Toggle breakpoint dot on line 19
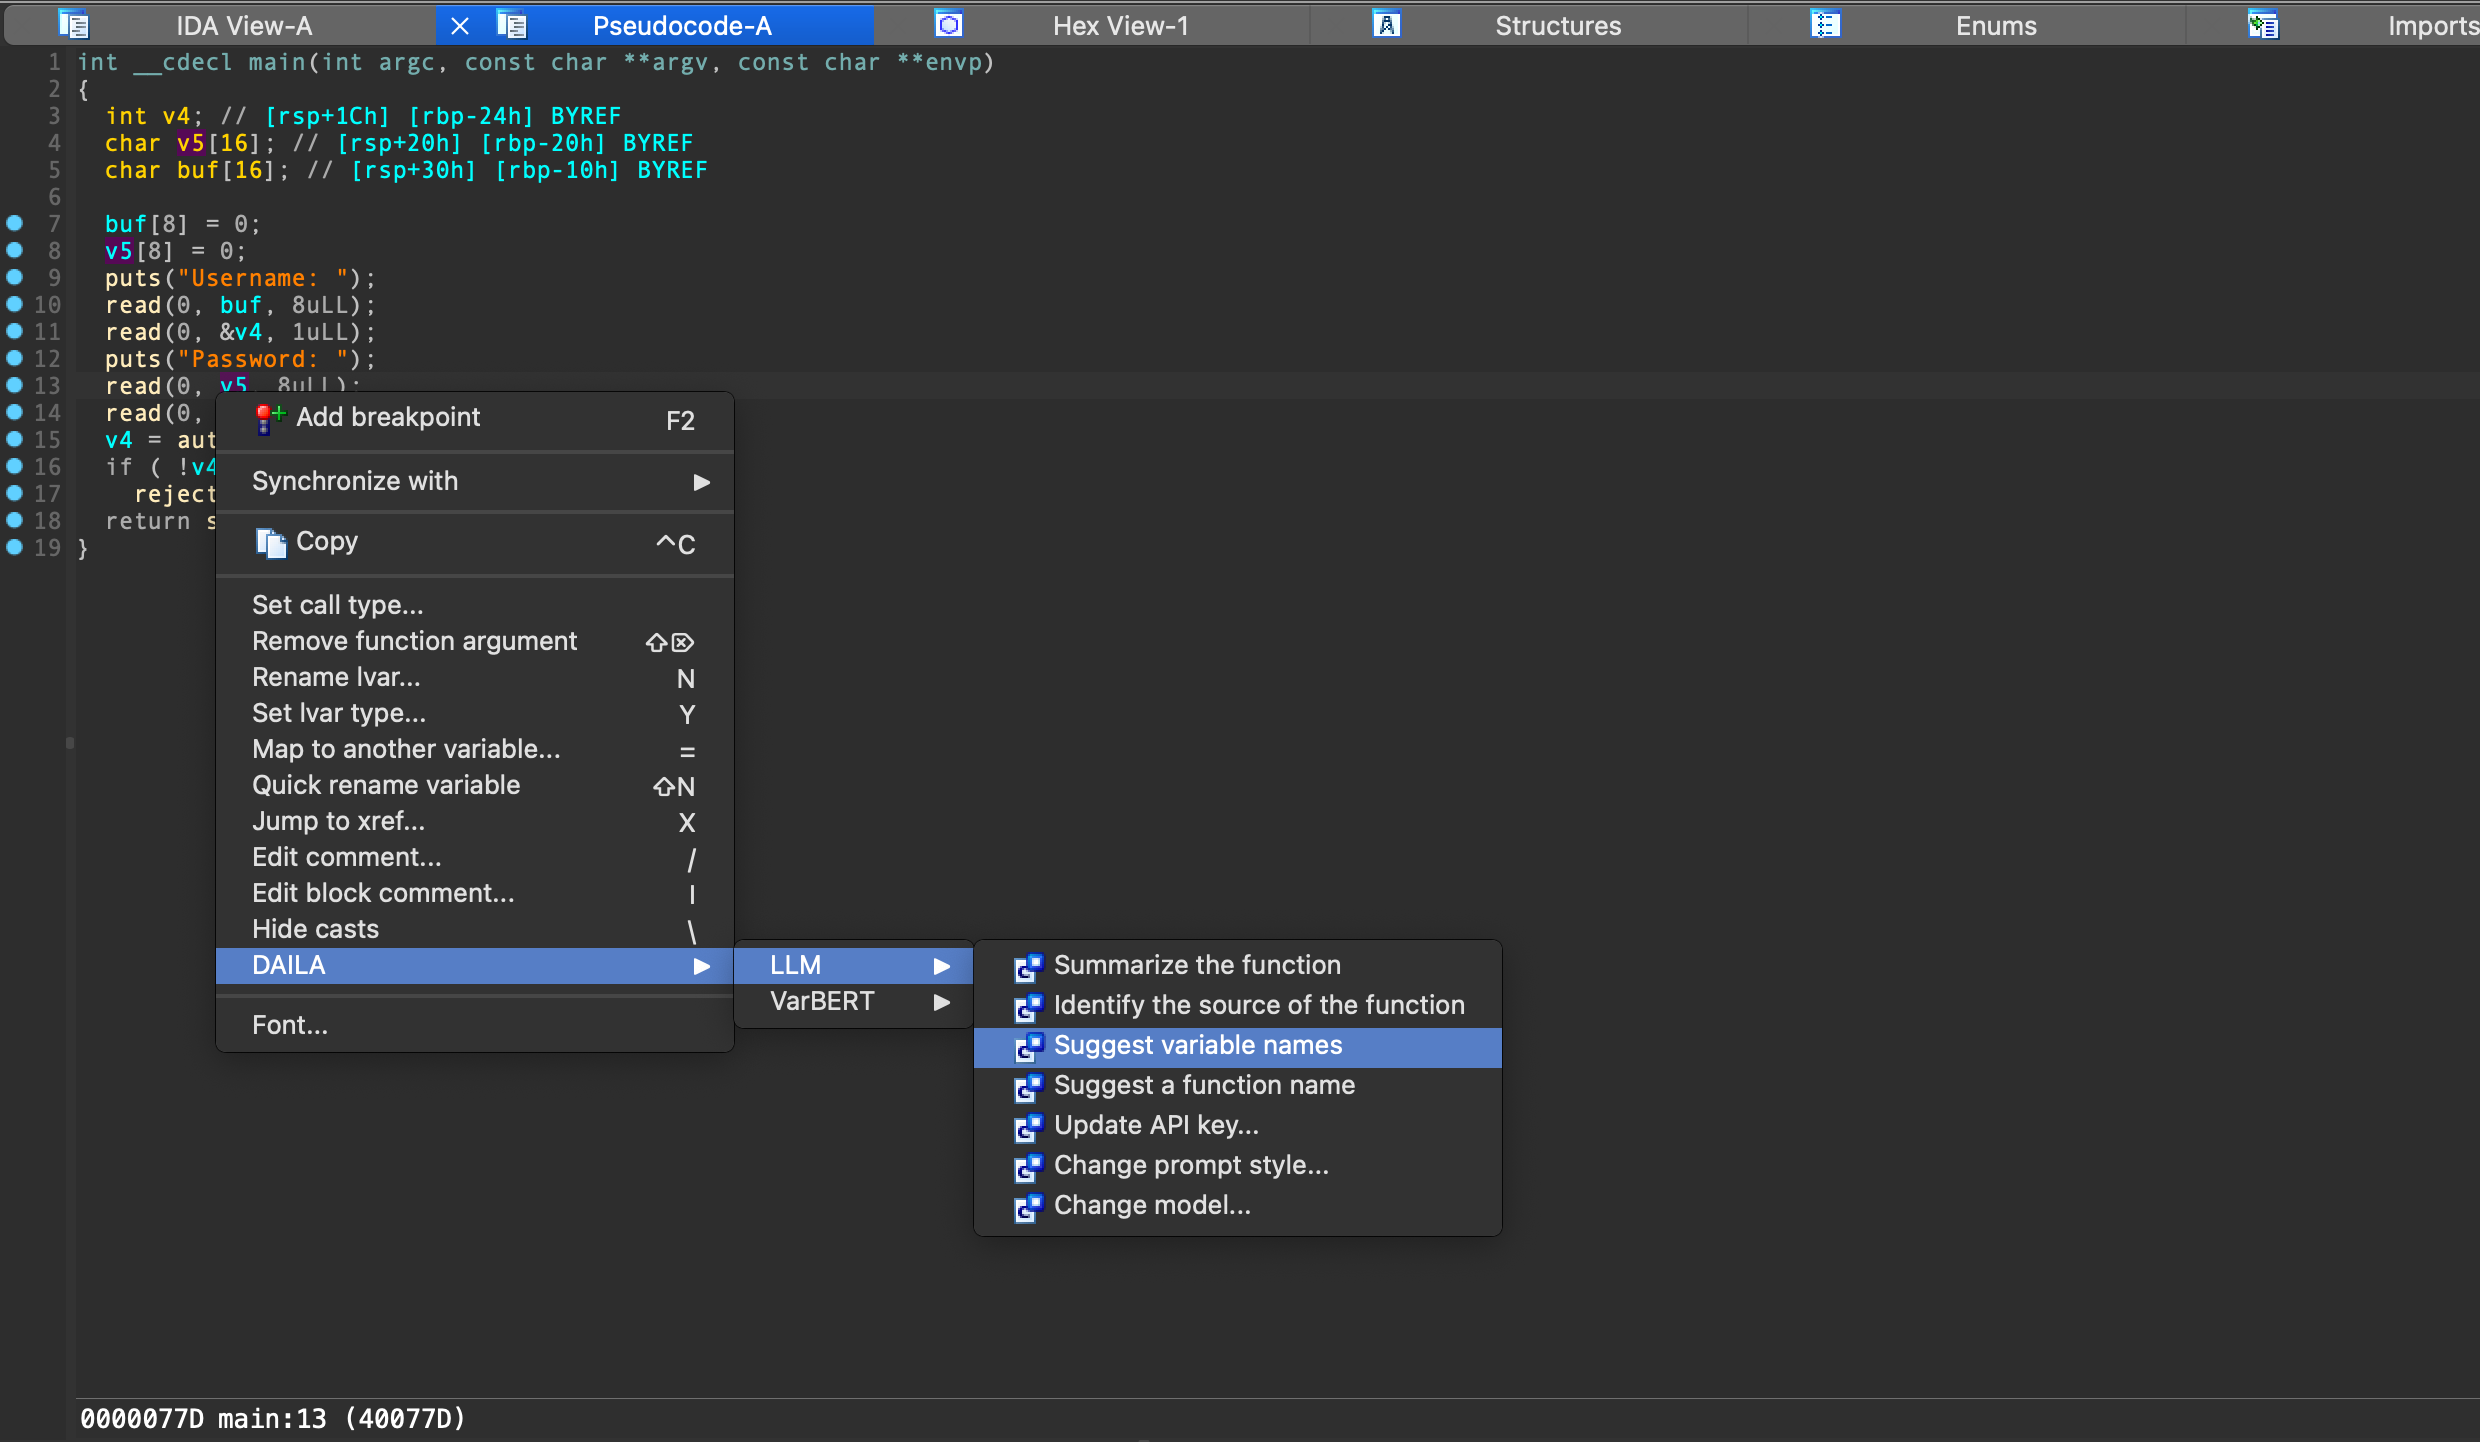Image resolution: width=2480 pixels, height=1442 pixels. point(15,547)
